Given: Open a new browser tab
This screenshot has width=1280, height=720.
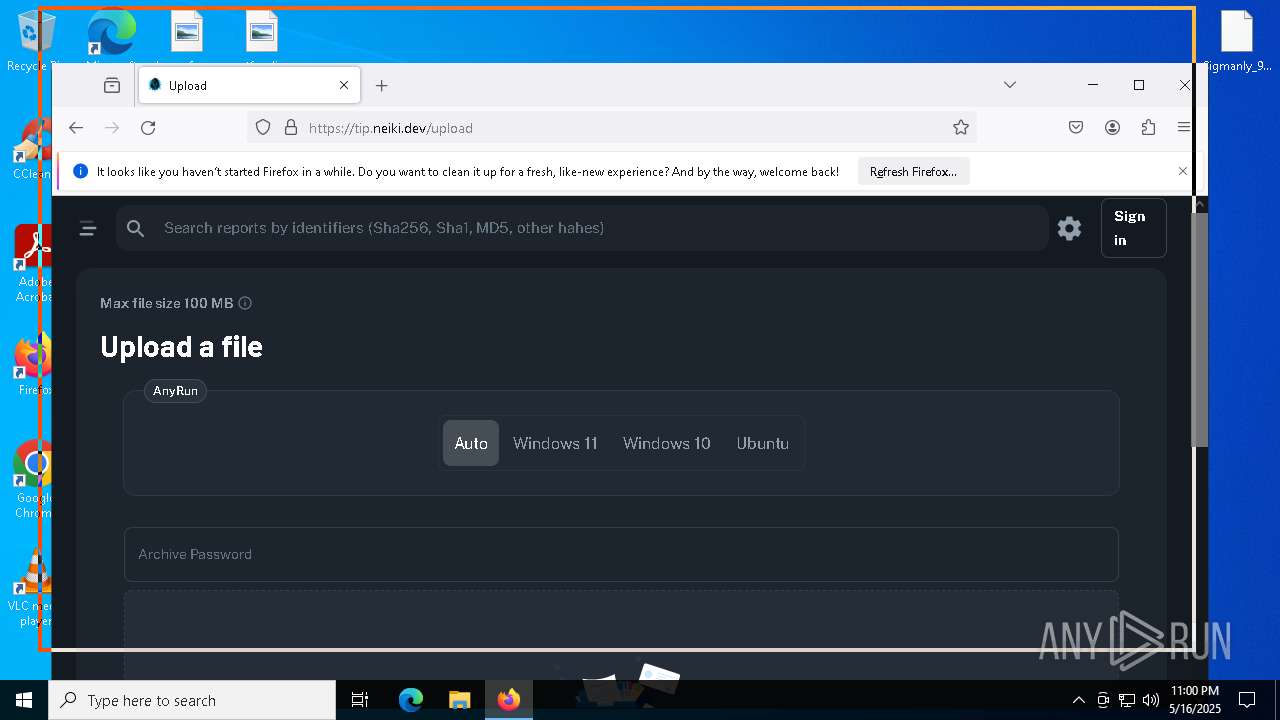Looking at the screenshot, I should point(381,86).
